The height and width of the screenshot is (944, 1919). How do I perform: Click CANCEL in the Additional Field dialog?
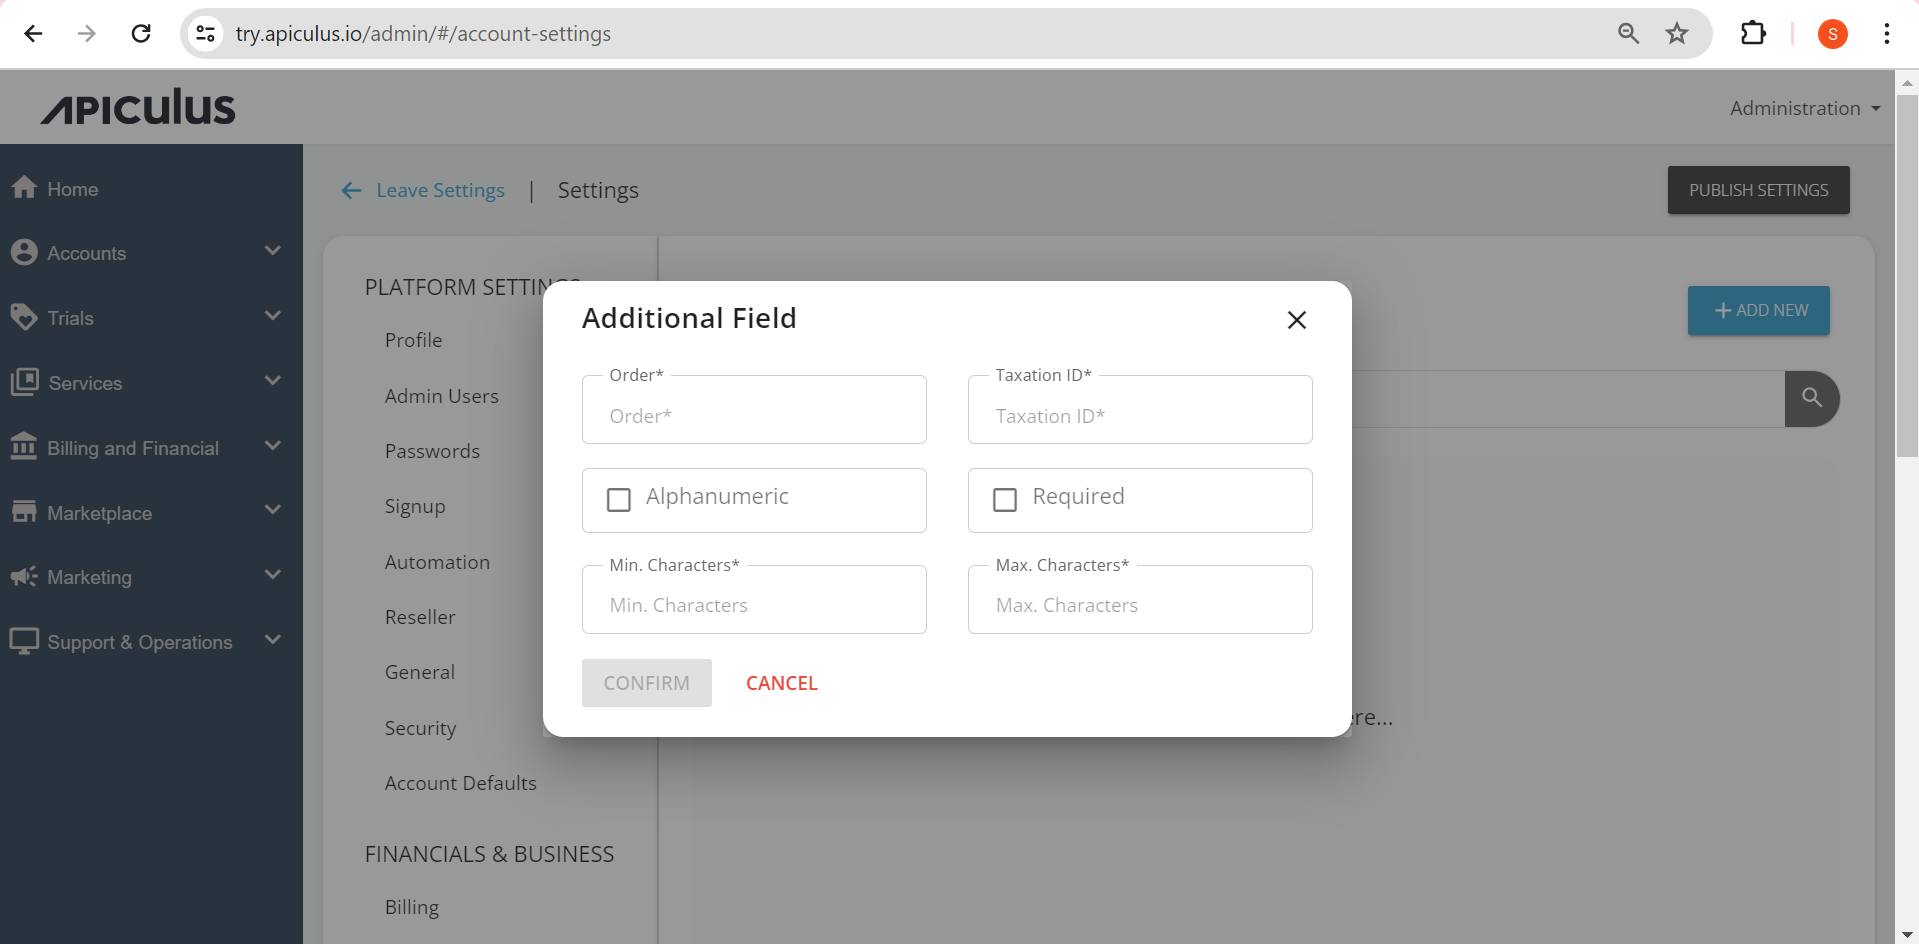781,682
